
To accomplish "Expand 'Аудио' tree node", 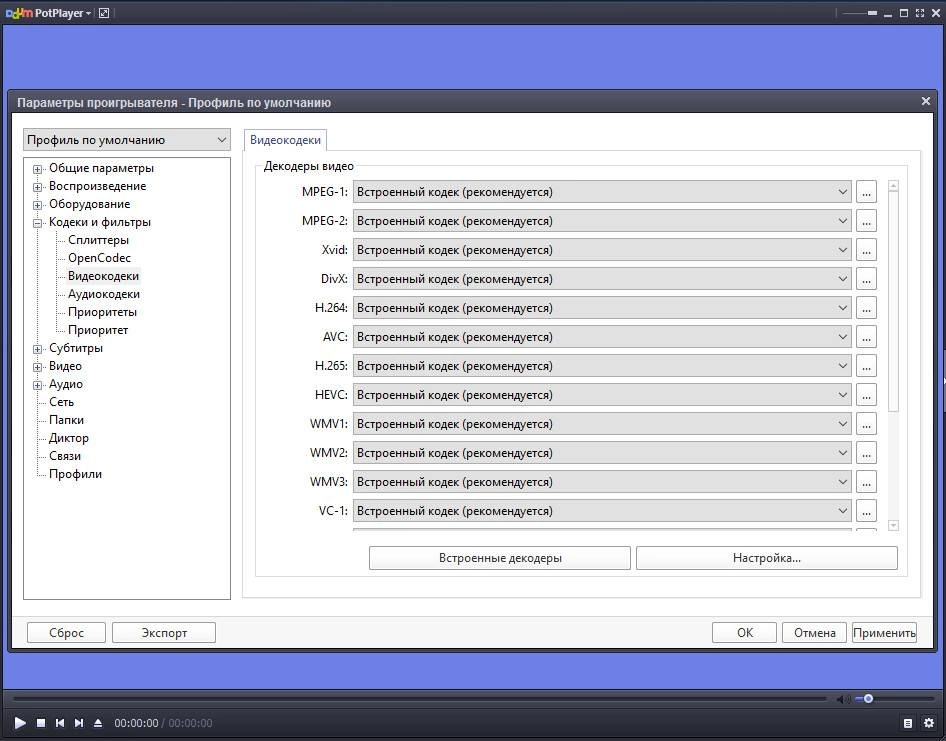I will coord(37,385).
